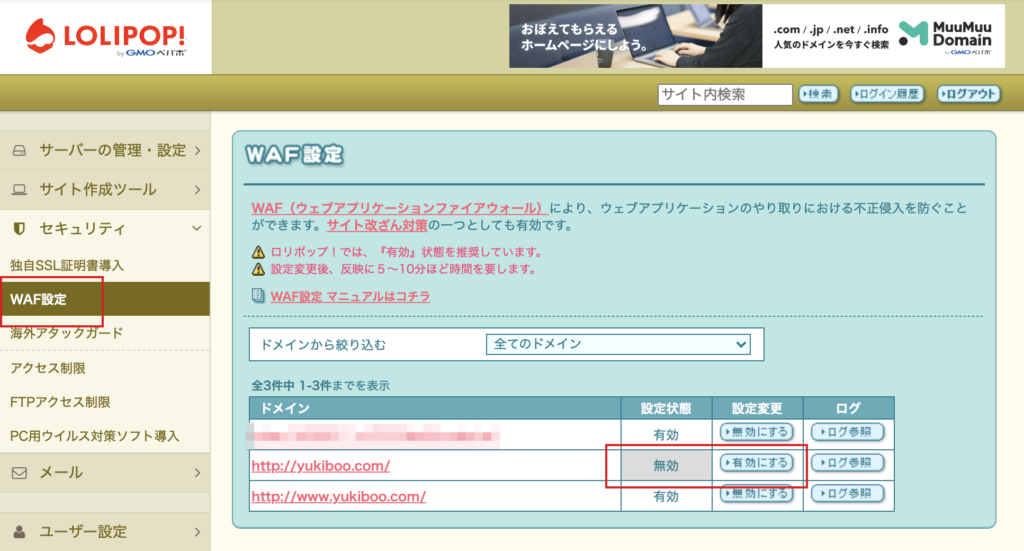The image size is (1024, 551).
Task: Disable WAF for the blurred first domain
Action: 757,432
